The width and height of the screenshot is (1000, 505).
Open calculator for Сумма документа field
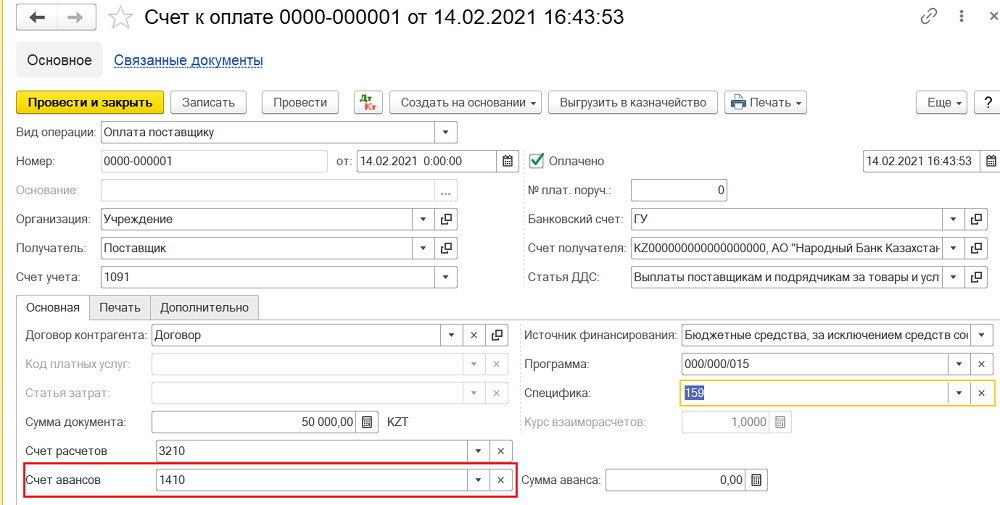(367, 422)
